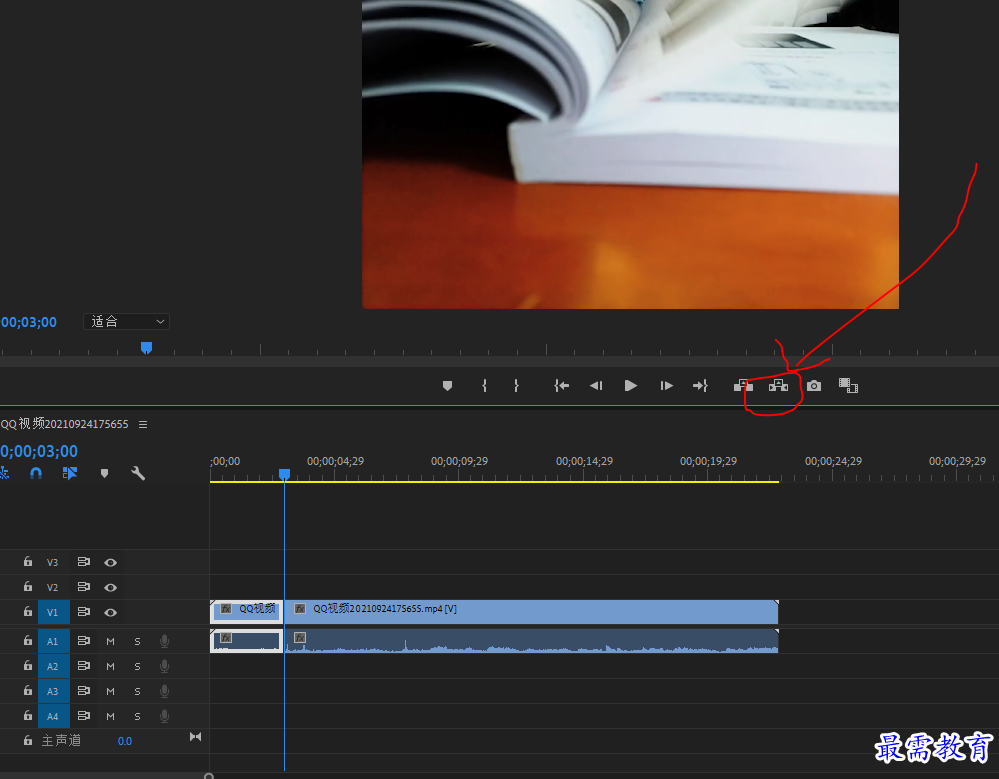Enable voice-over record on A1
Image resolution: width=999 pixels, height=779 pixels.
point(164,641)
